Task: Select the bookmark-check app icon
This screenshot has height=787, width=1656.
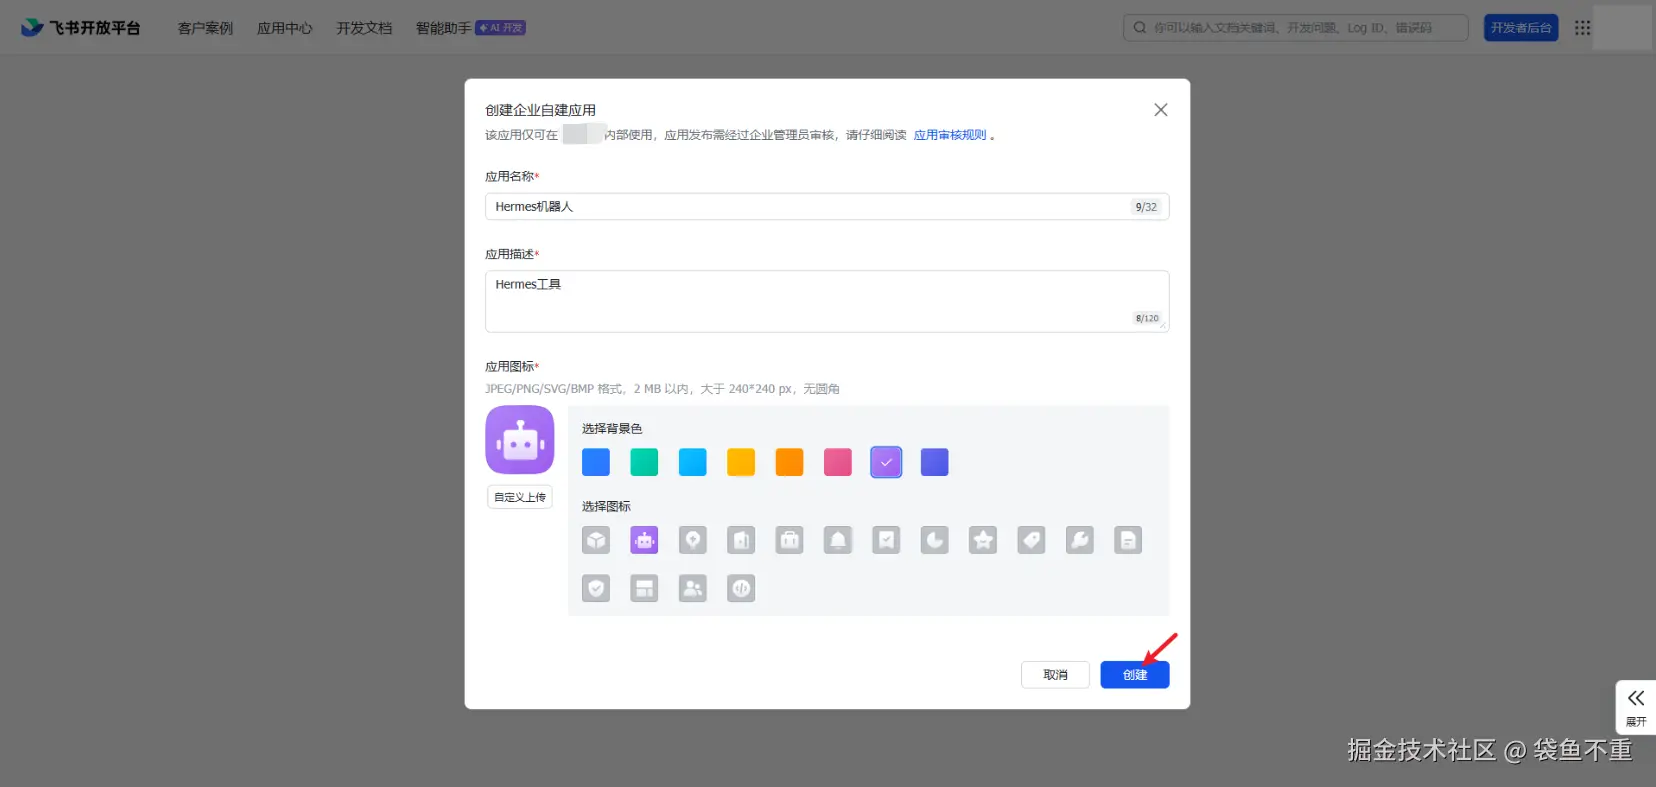Action: (x=886, y=541)
